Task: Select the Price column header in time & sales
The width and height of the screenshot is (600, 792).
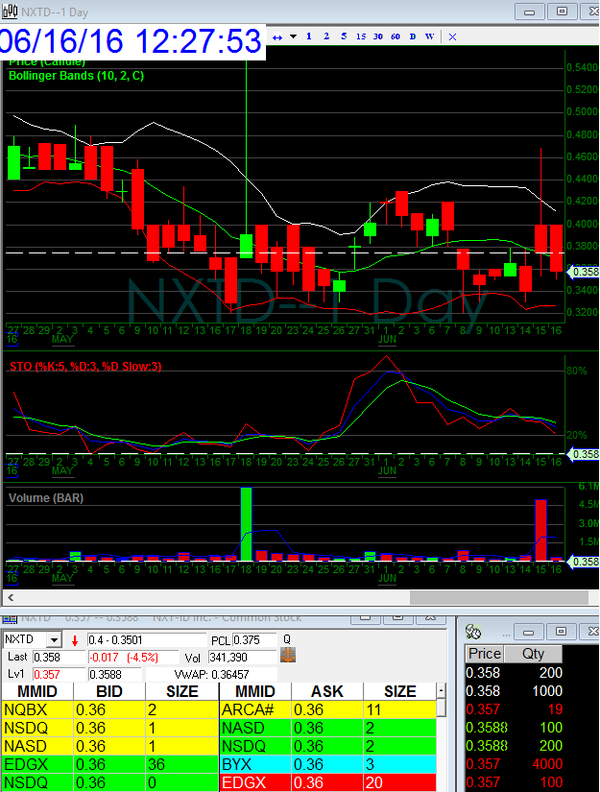Action: pos(485,654)
